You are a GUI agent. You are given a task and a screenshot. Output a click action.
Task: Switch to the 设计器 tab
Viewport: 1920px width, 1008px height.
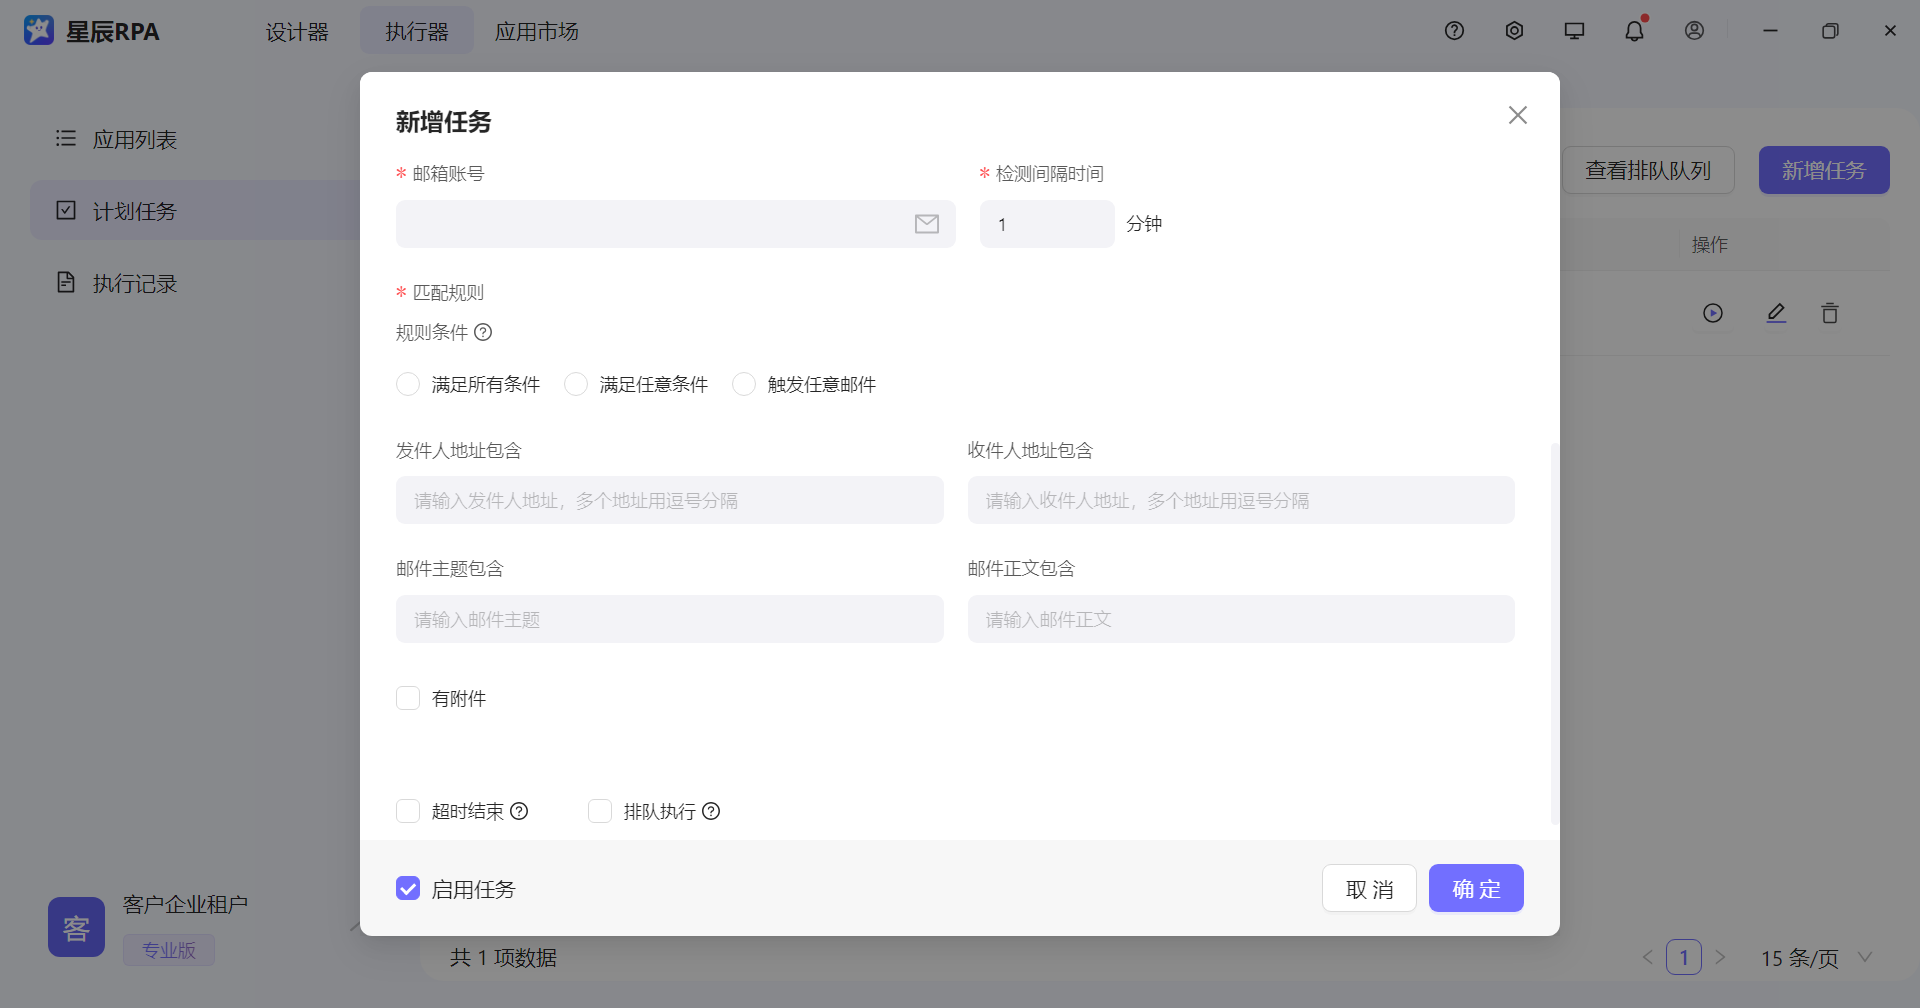point(297,31)
